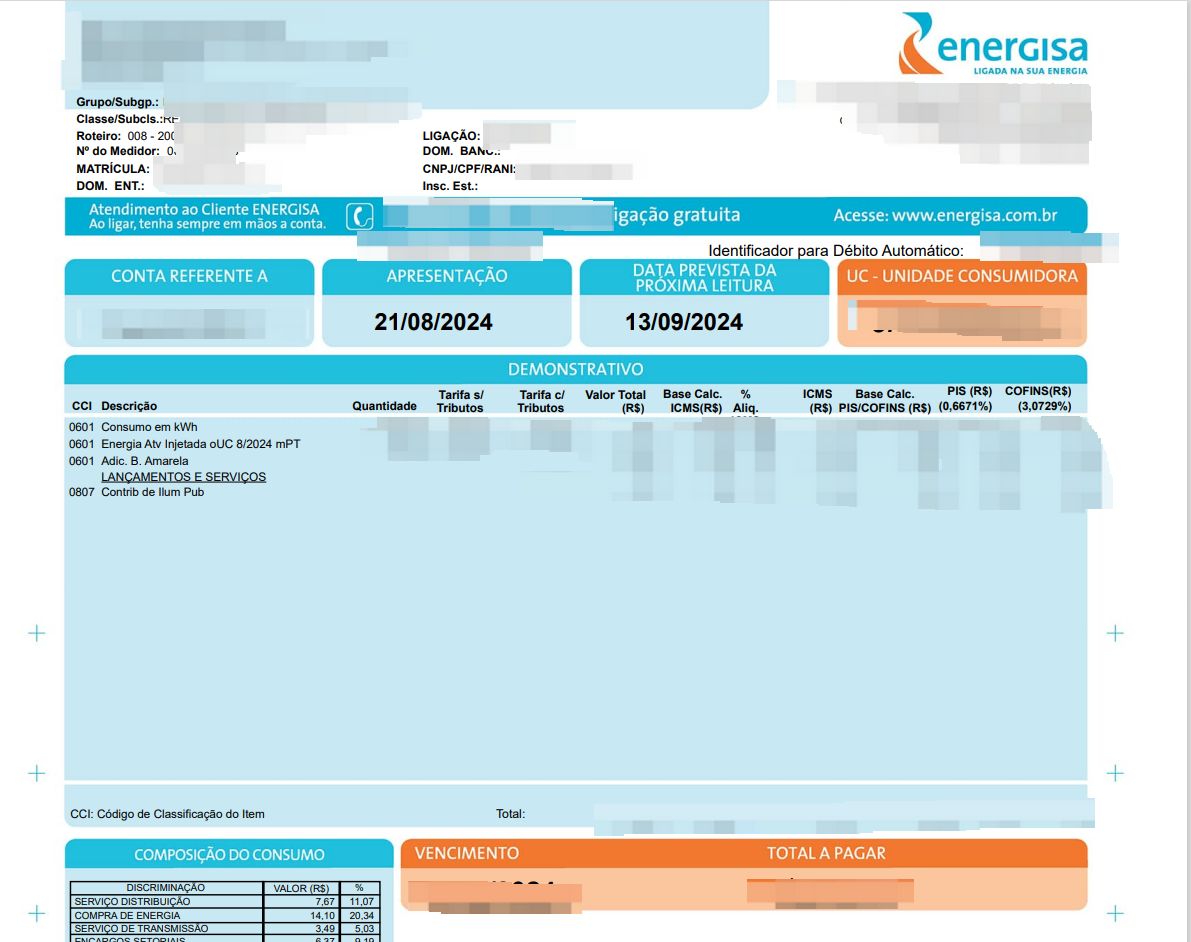The height and width of the screenshot is (942, 1191).
Task: Click the 'Classe/Subcls.:' label
Action: pyautogui.click(x=119, y=119)
